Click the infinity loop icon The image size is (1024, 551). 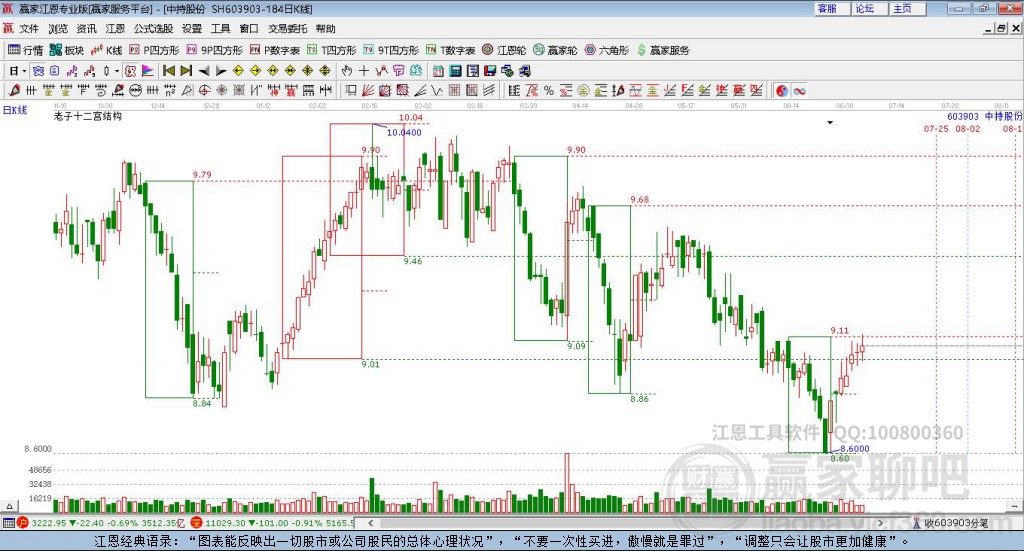799,90
